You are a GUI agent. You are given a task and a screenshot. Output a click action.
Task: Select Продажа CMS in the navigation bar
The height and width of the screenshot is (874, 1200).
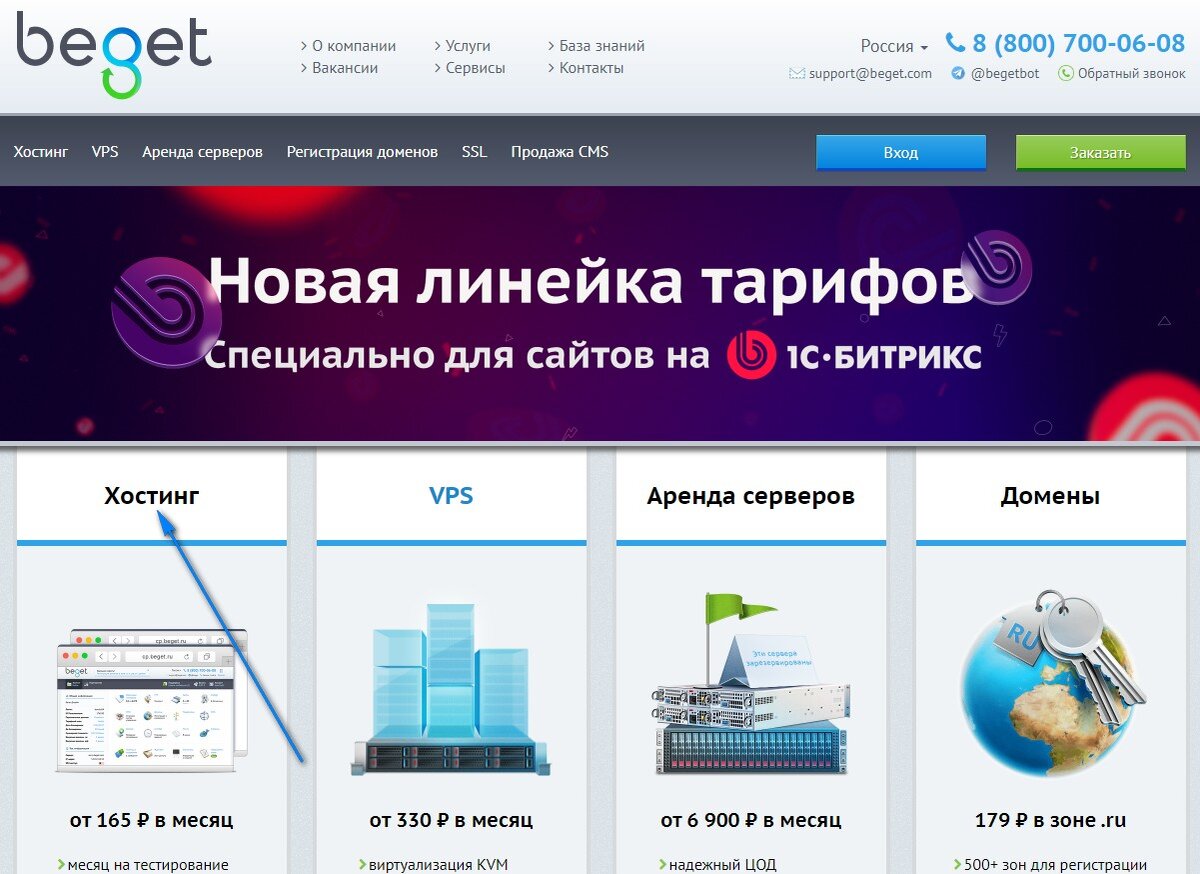(x=559, y=152)
